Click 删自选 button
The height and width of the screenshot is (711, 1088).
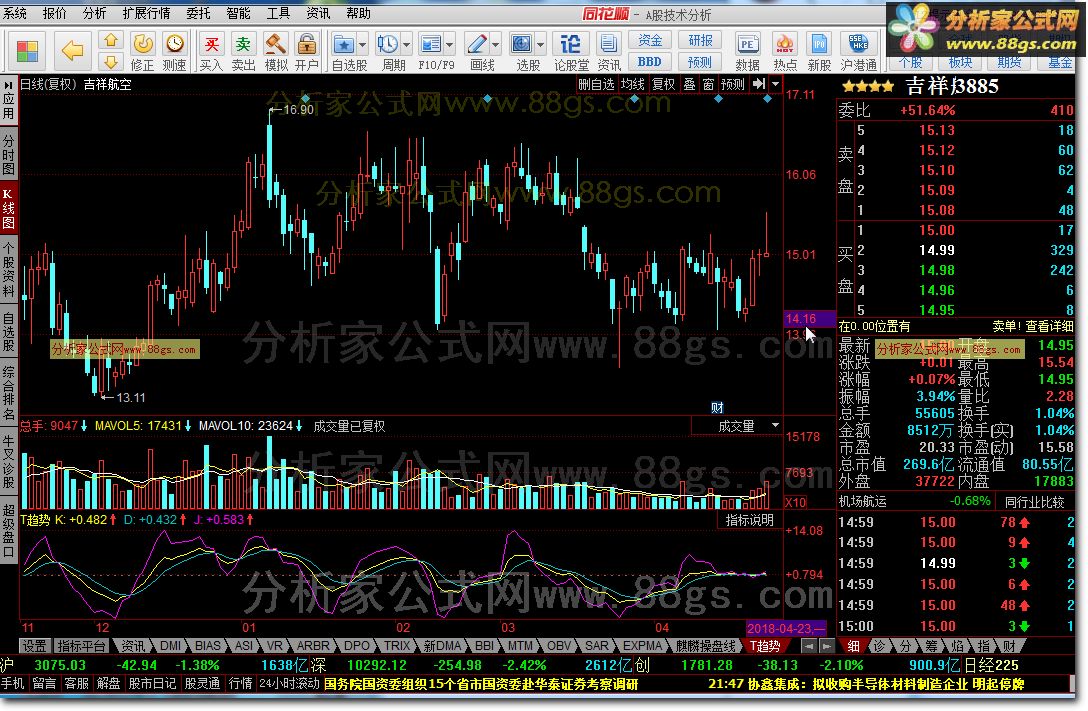click(x=596, y=84)
